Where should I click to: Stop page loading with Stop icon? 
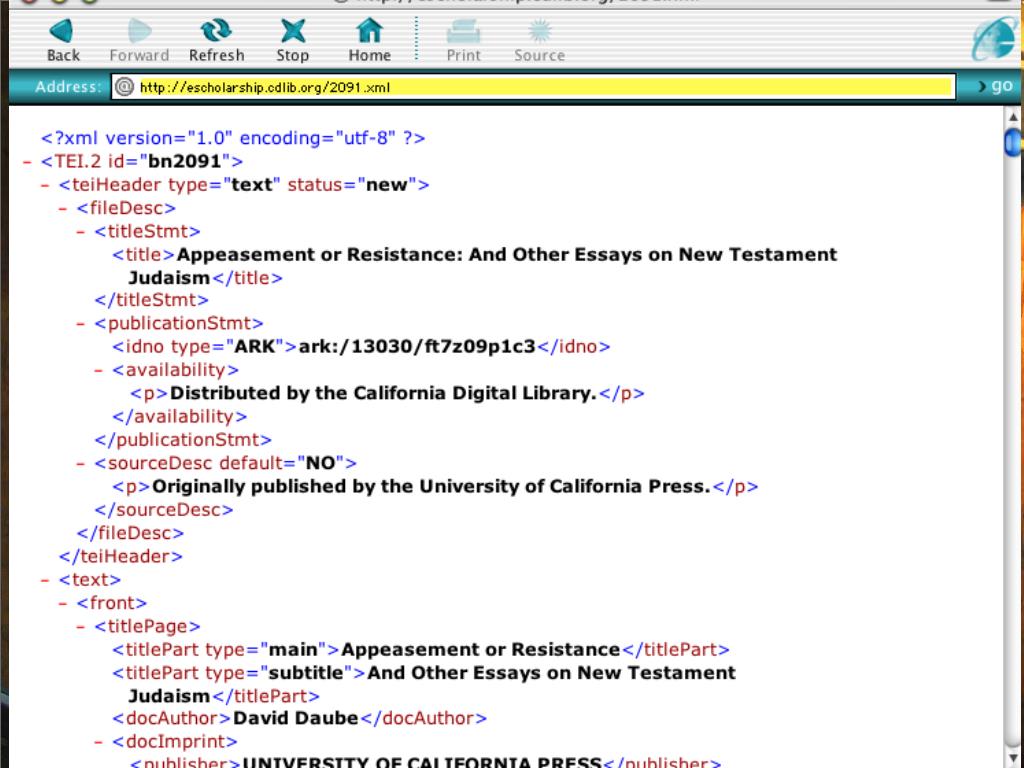(x=293, y=31)
